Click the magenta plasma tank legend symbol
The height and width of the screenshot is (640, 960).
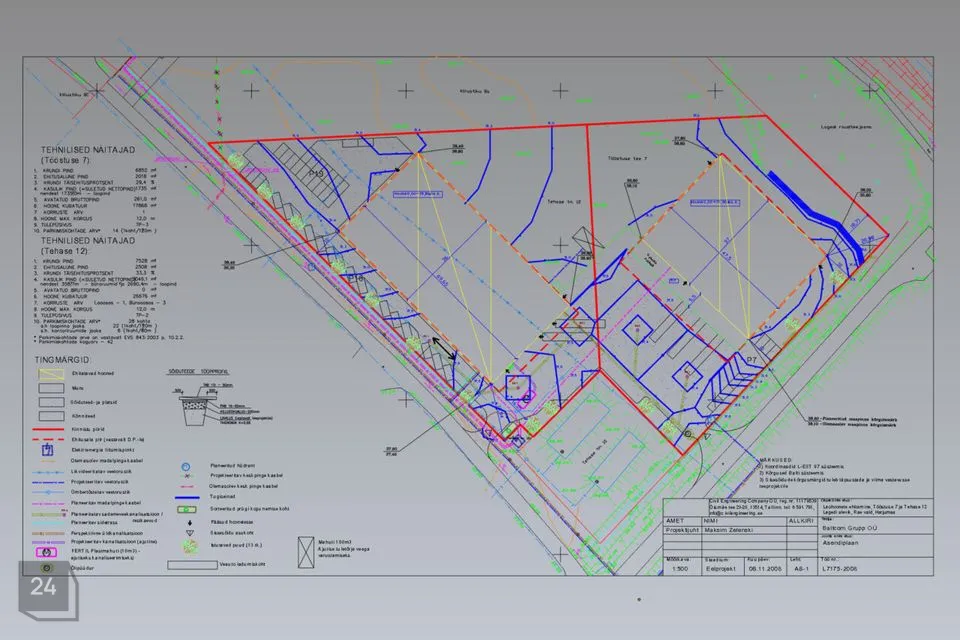click(47, 552)
